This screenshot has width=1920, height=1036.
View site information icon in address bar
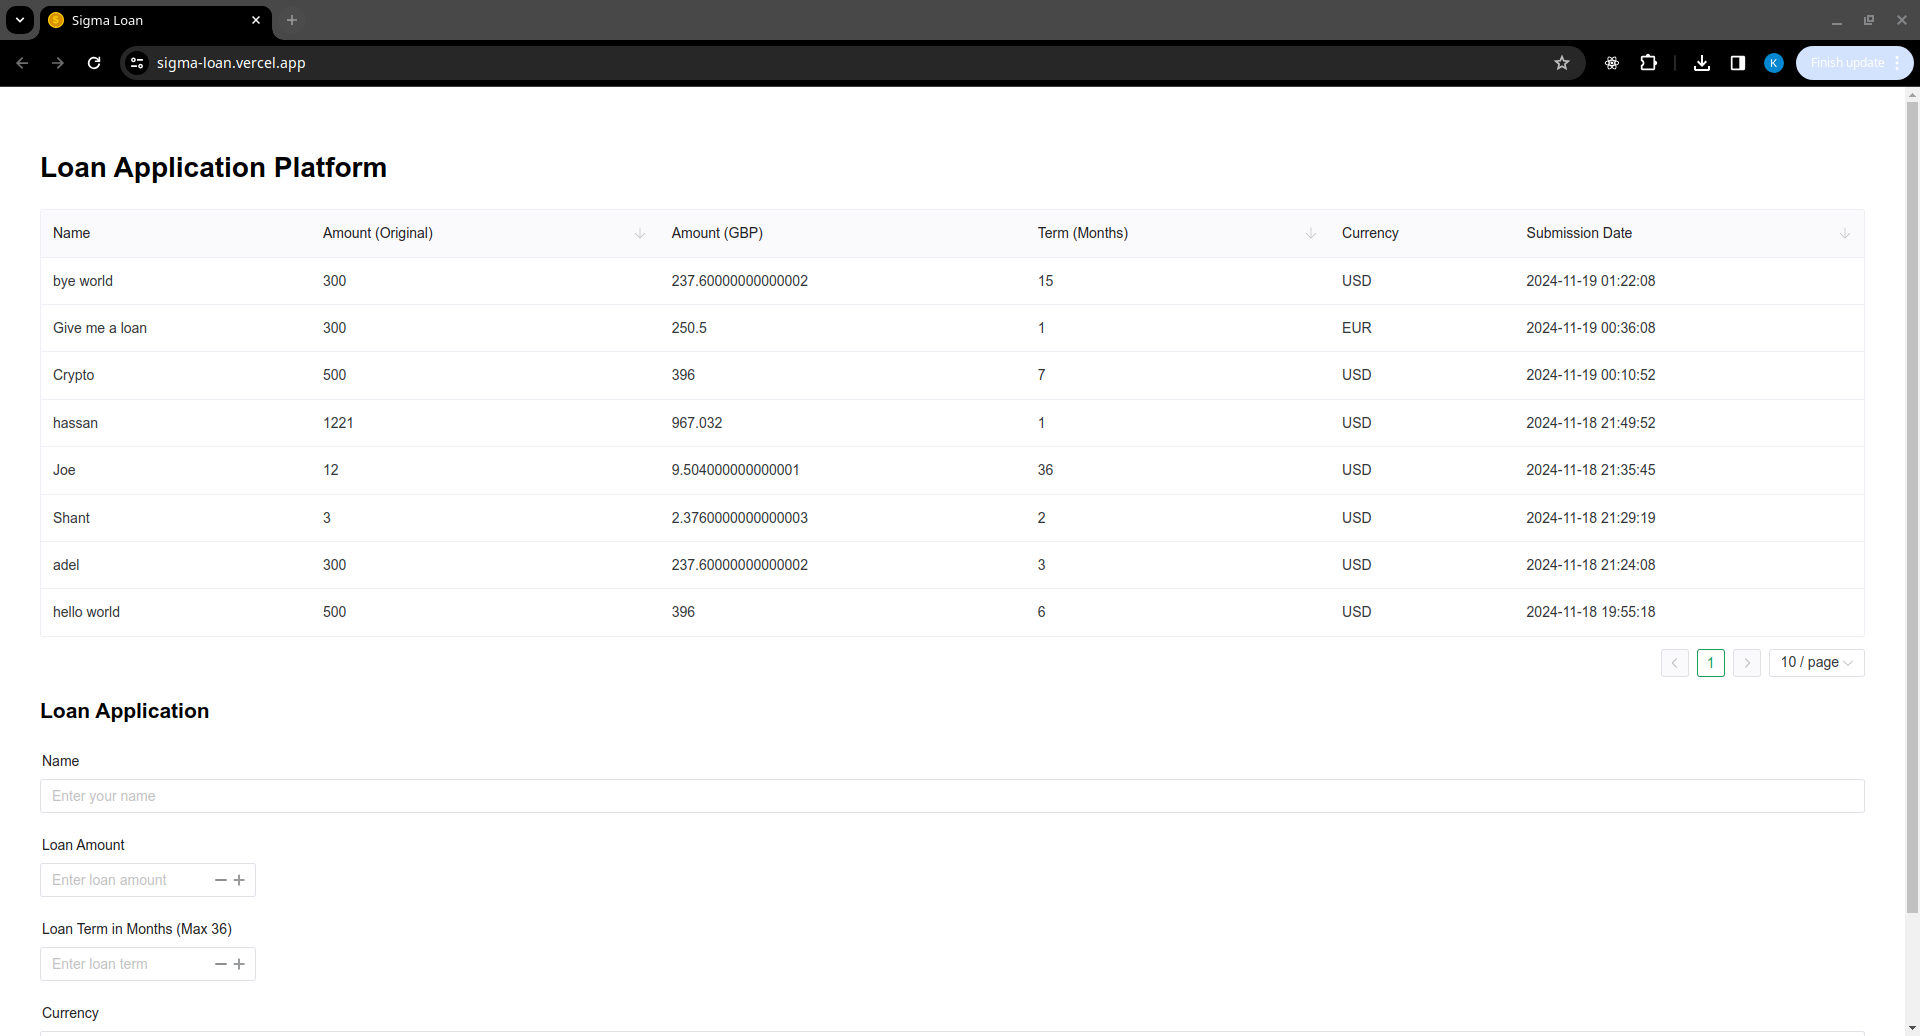137,63
